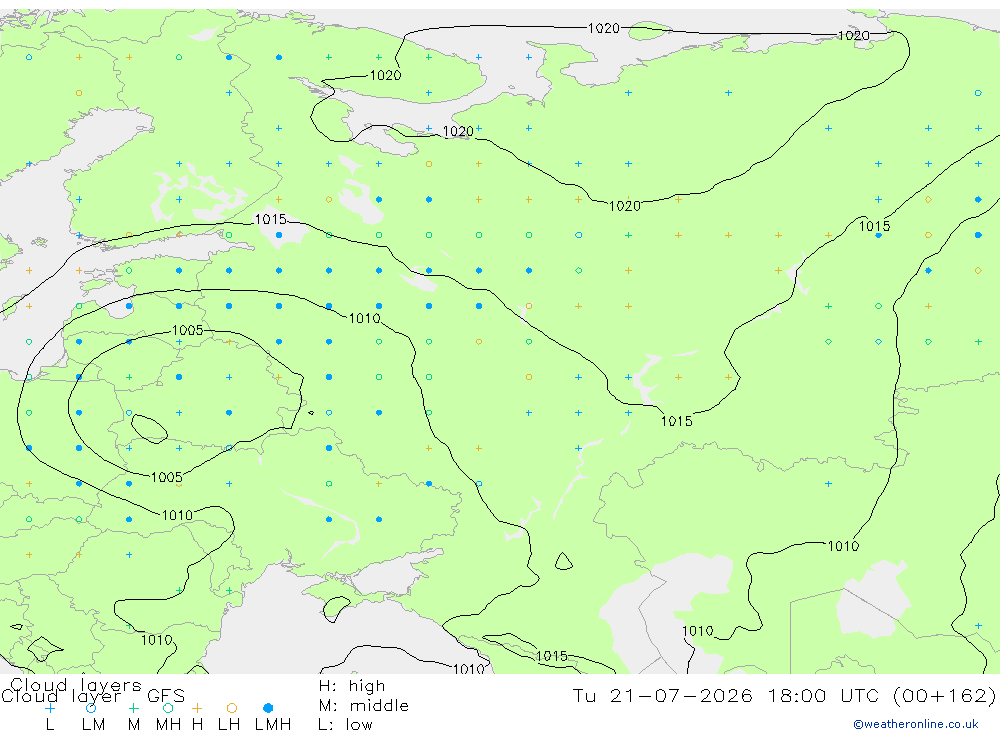Click the 'Tu 21-07-2026 18:00 UTC (00+162)' timestamp
Image resolution: width=1000 pixels, height=733 pixels.
tap(784, 695)
